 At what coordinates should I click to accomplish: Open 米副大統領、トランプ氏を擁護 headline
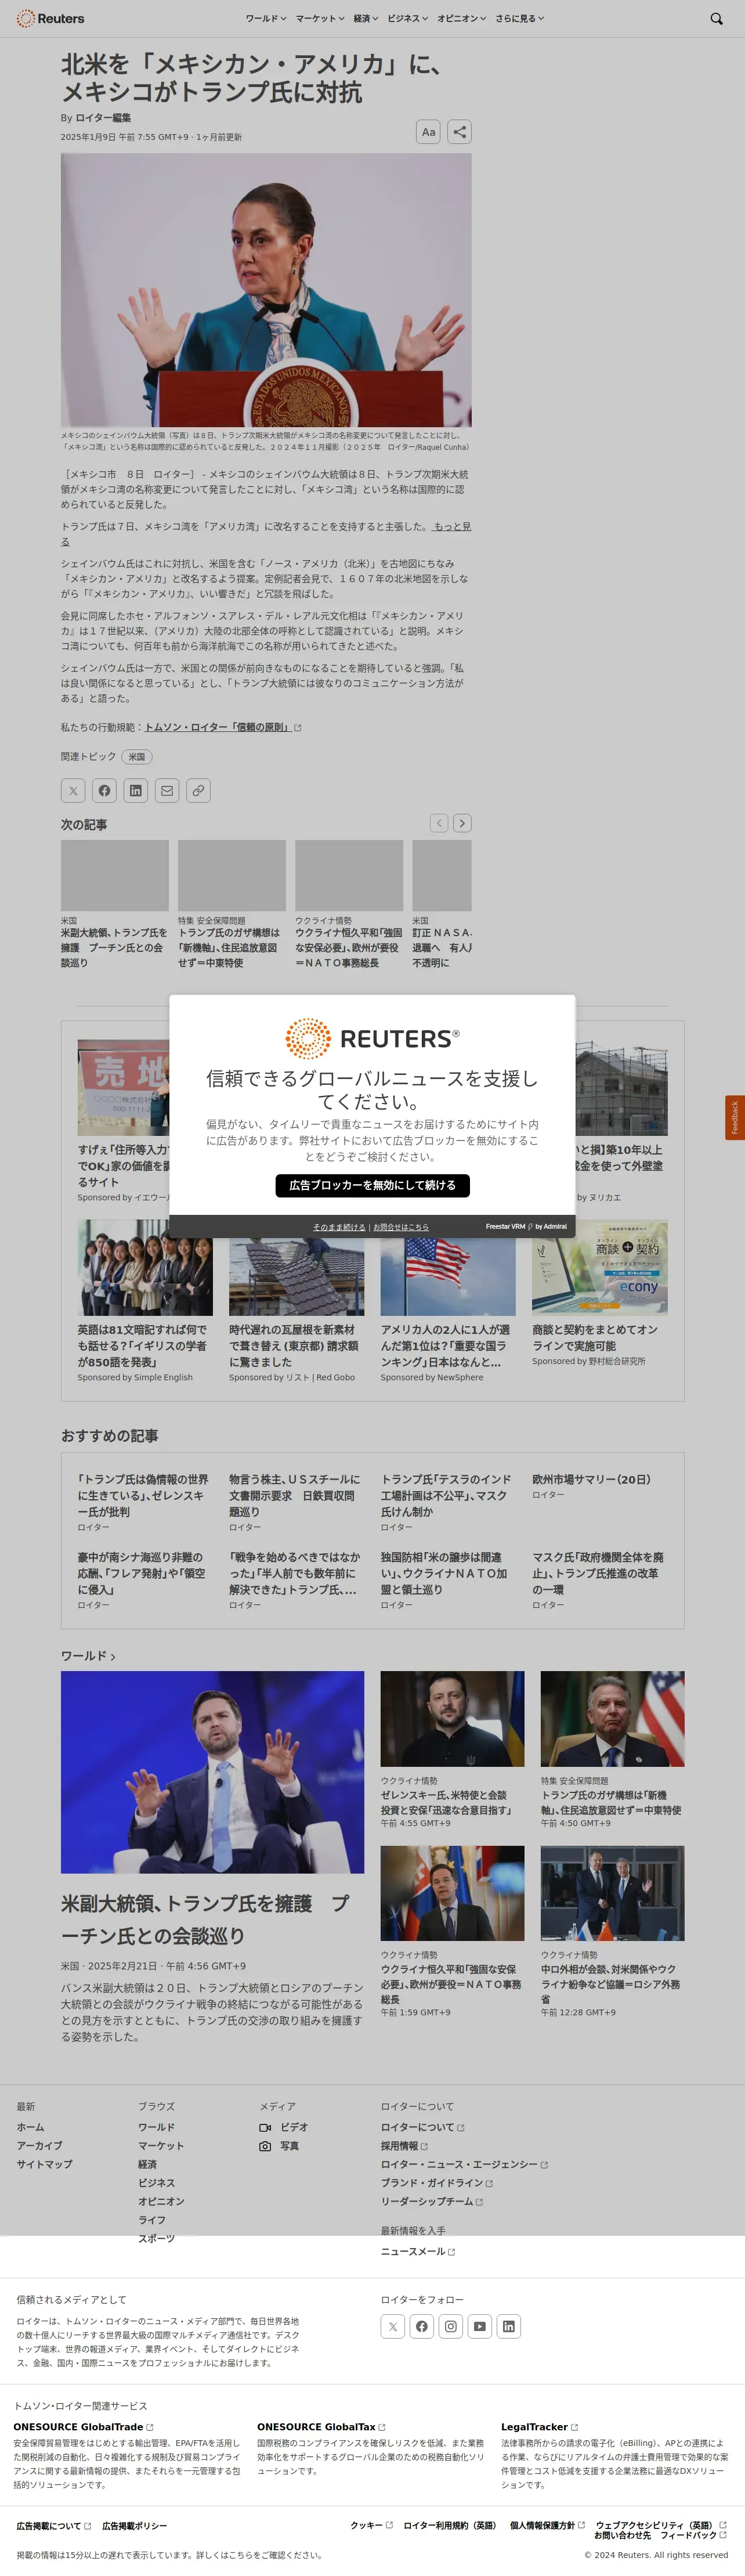206,1919
